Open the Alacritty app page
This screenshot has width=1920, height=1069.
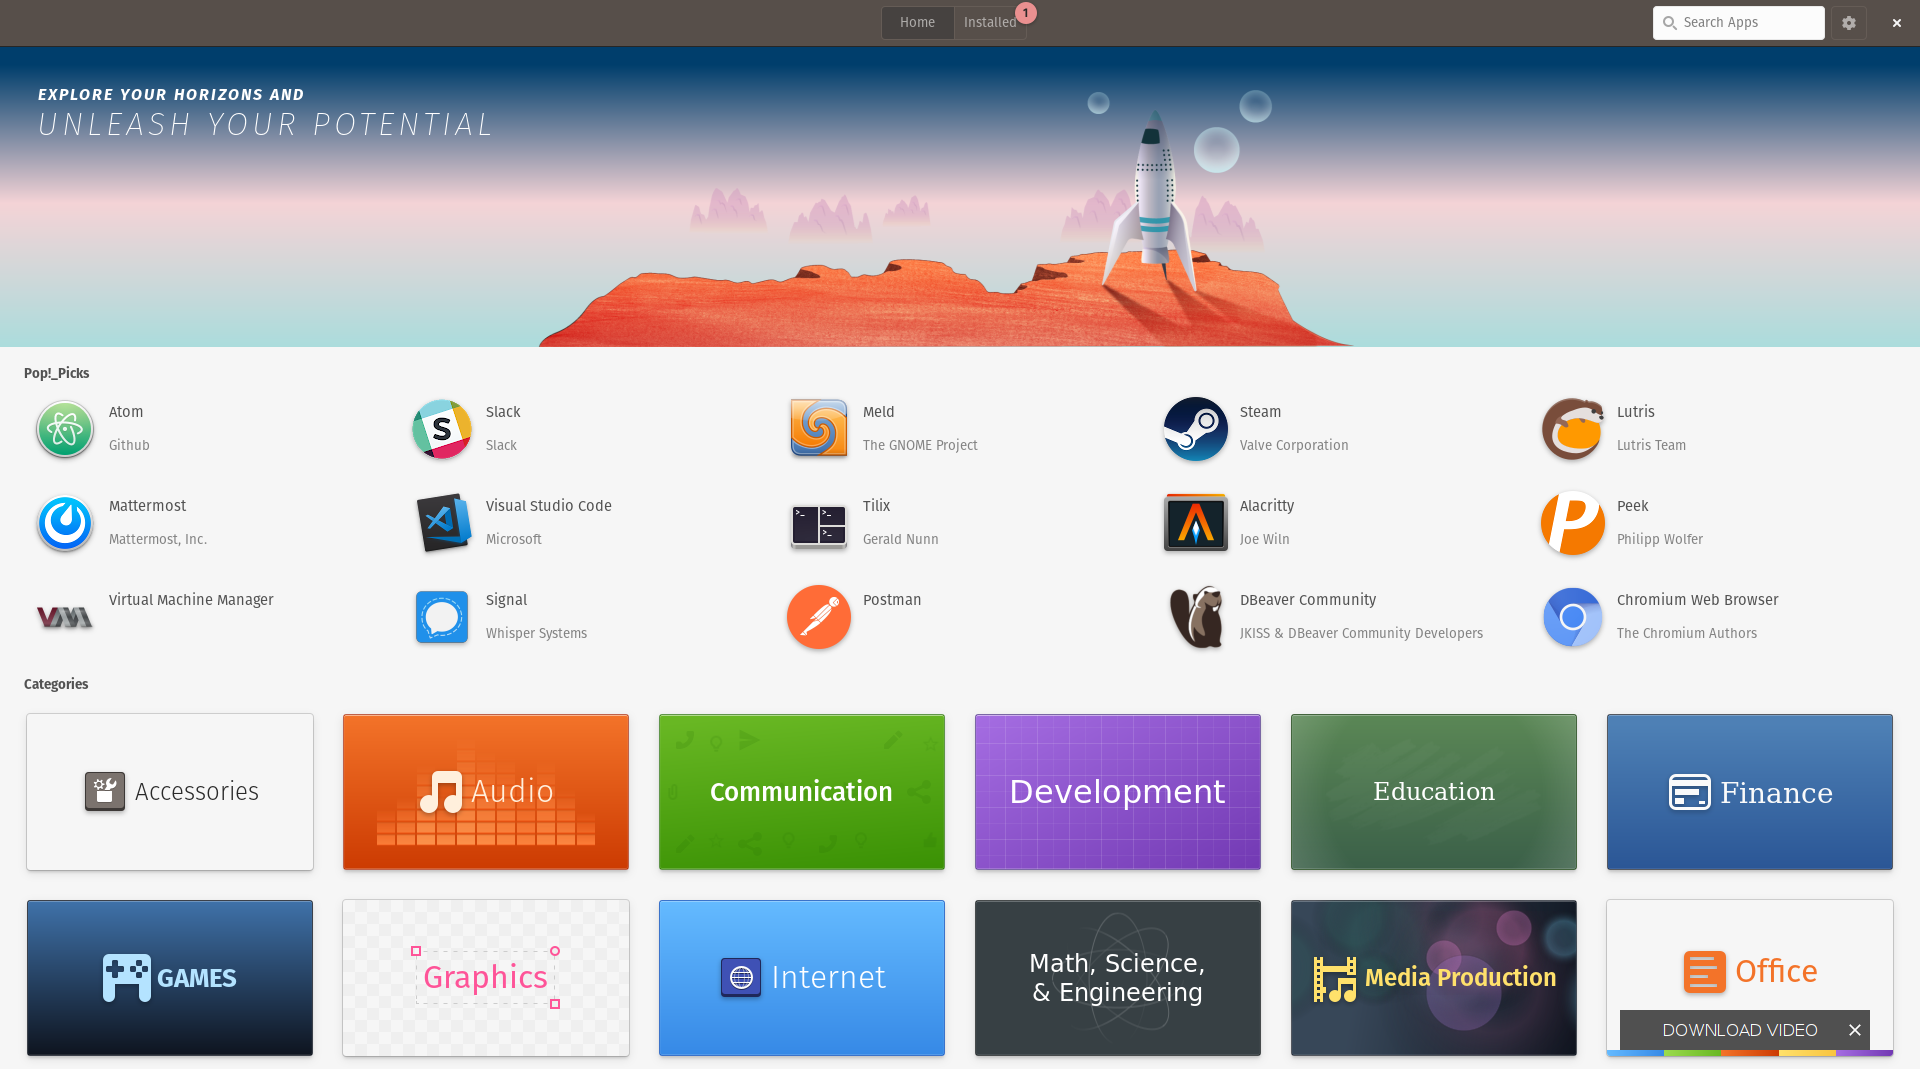pos(1196,523)
